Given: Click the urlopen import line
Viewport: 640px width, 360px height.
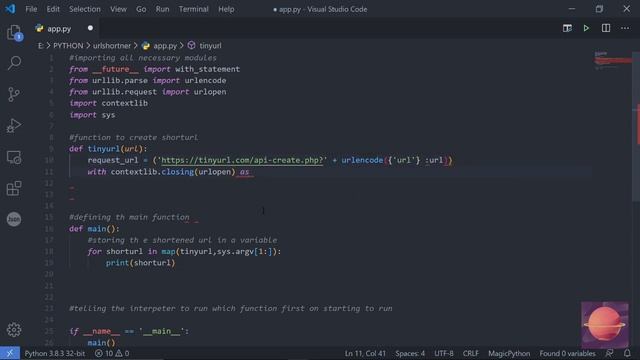Looking at the screenshot, I should (x=148, y=92).
